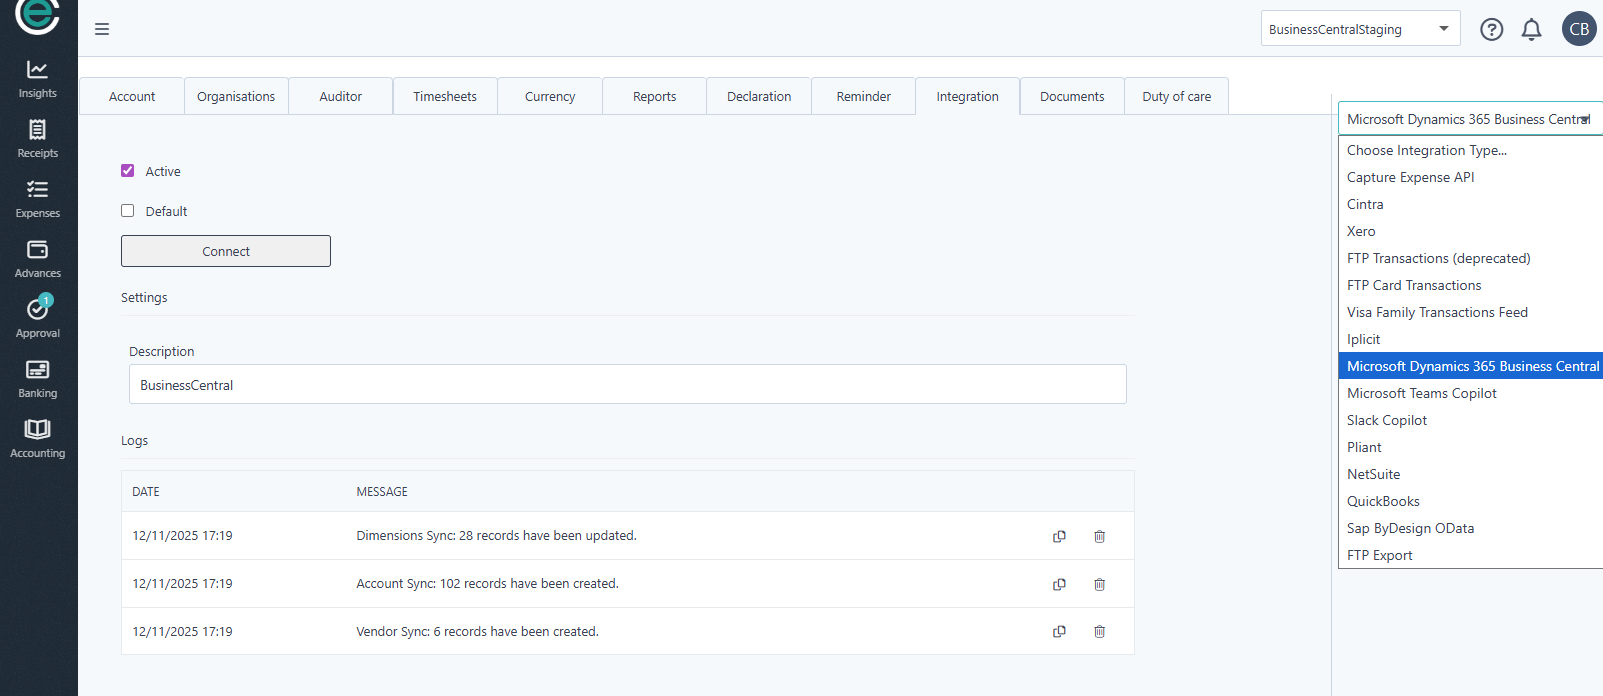The image size is (1603, 696).
Task: Select highlighted Microsoft Dynamics 365 Business Central option
Action: pos(1470,366)
